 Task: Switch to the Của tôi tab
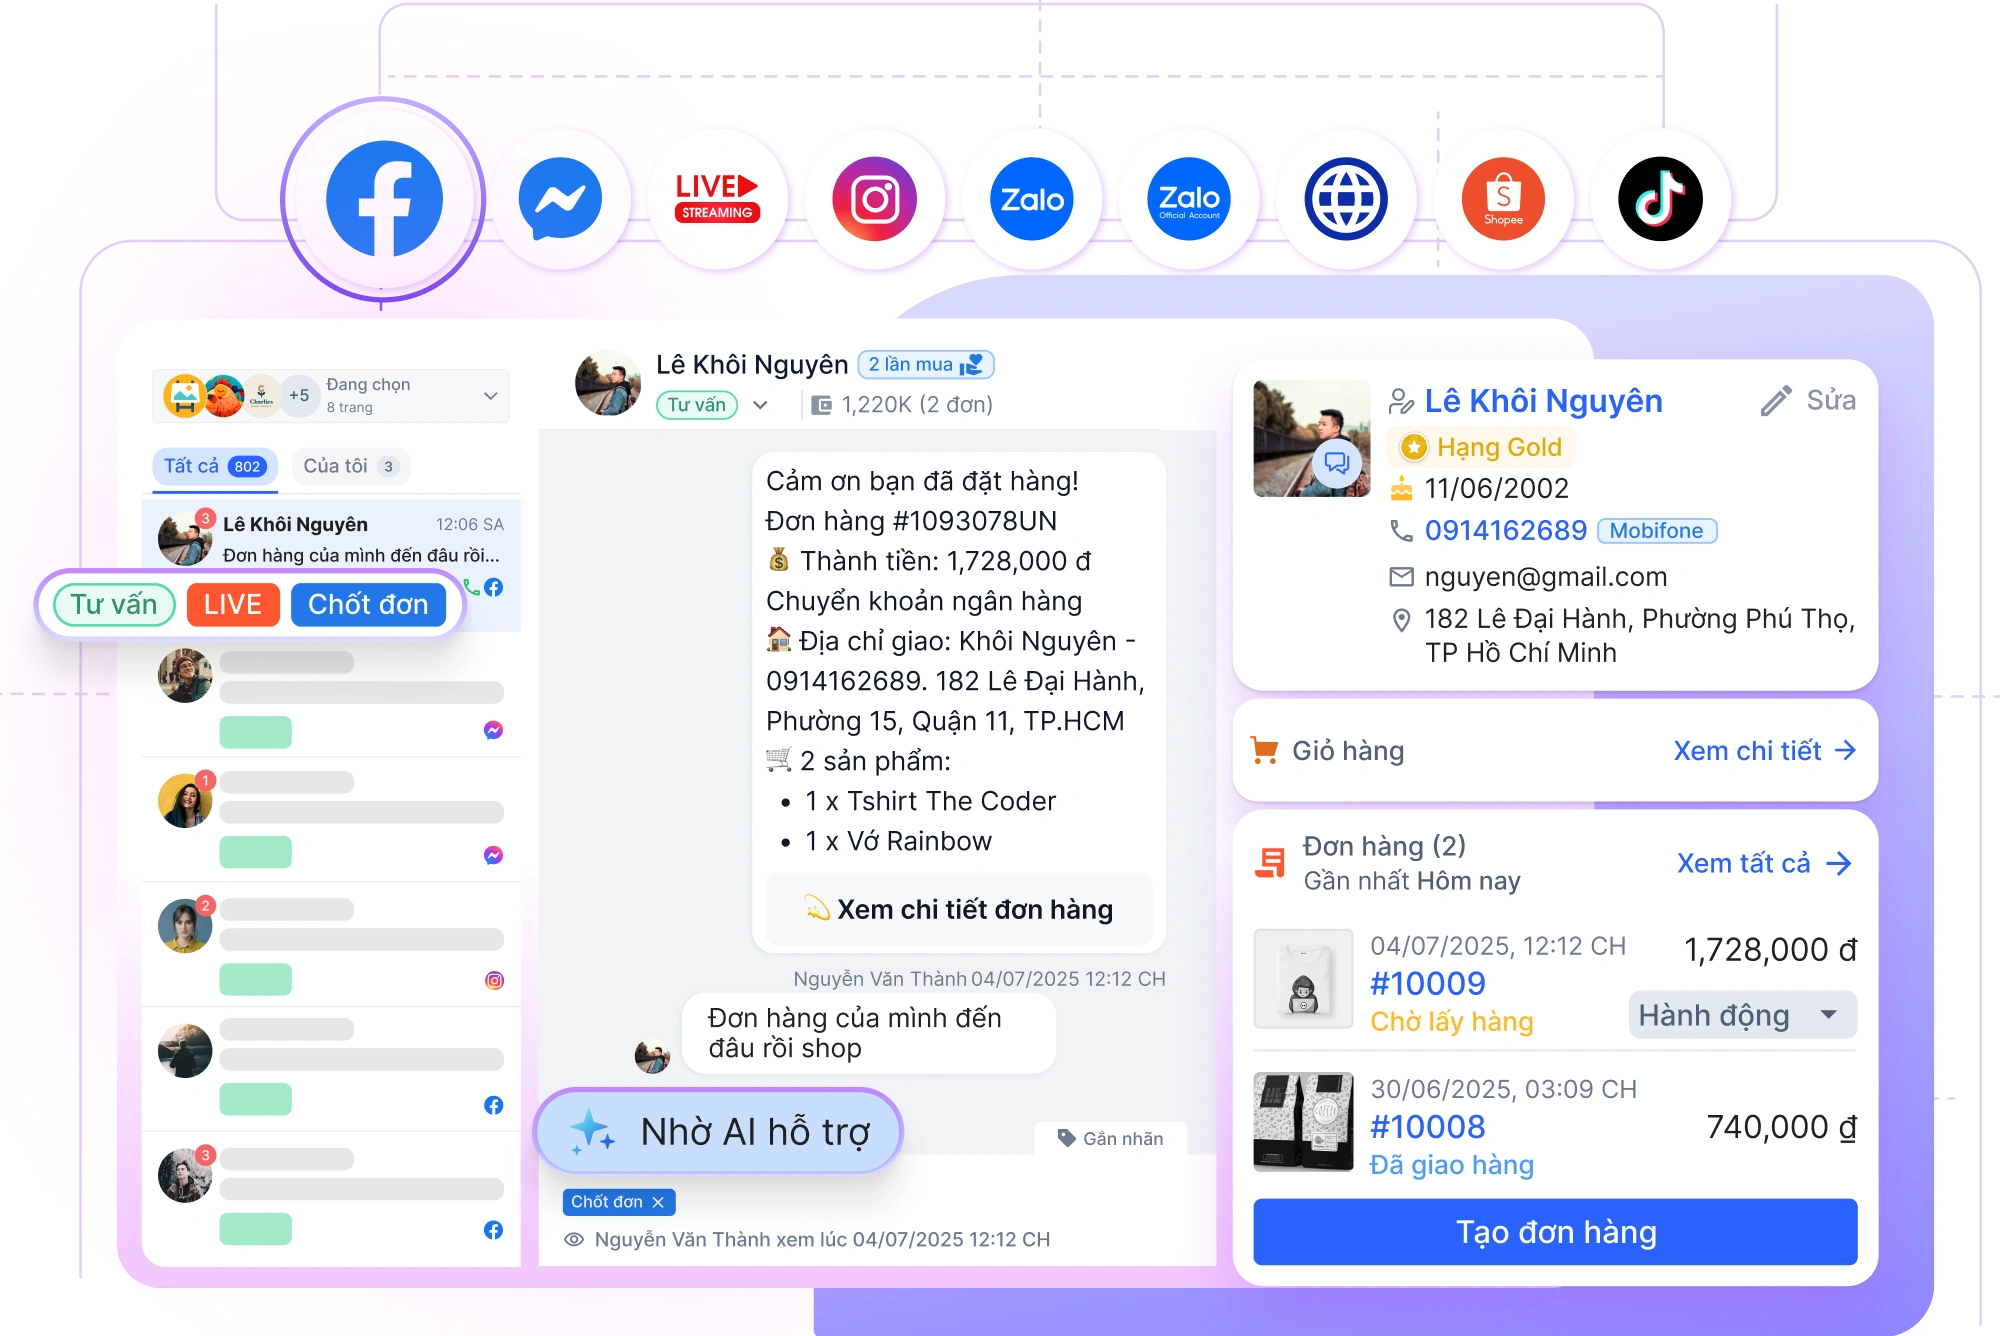pyautogui.click(x=350, y=466)
